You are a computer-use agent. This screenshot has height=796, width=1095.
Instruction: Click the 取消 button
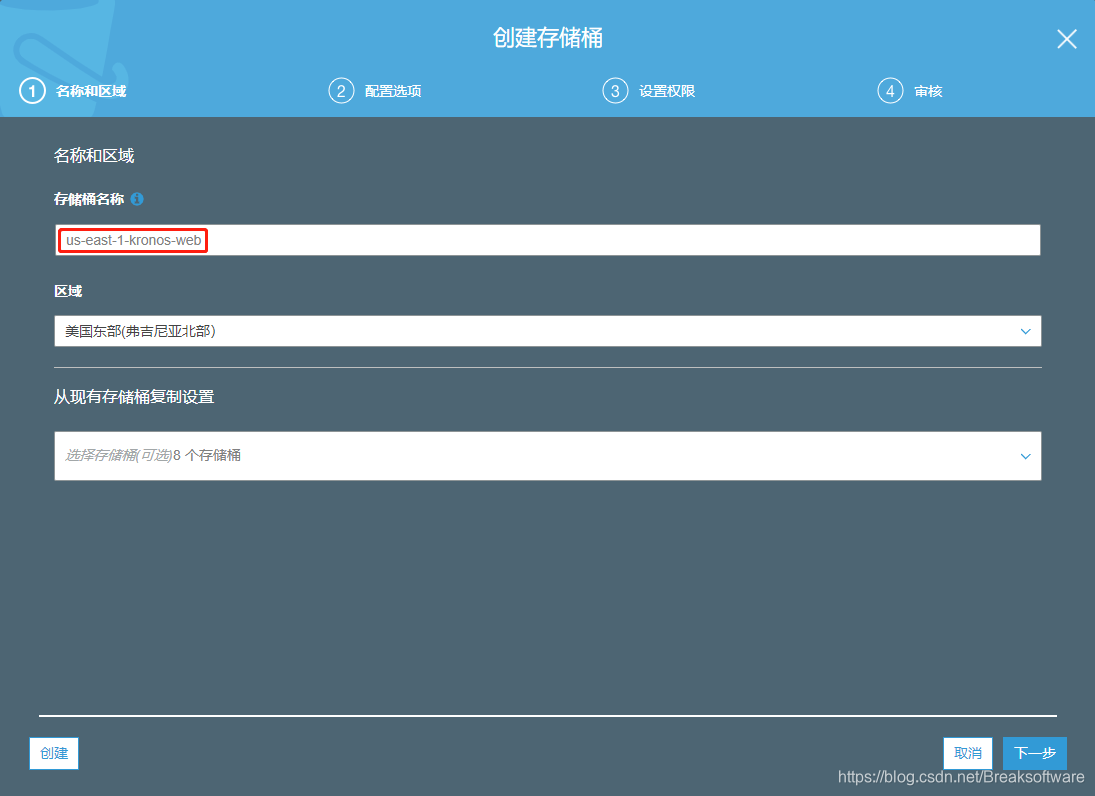[x=968, y=753]
